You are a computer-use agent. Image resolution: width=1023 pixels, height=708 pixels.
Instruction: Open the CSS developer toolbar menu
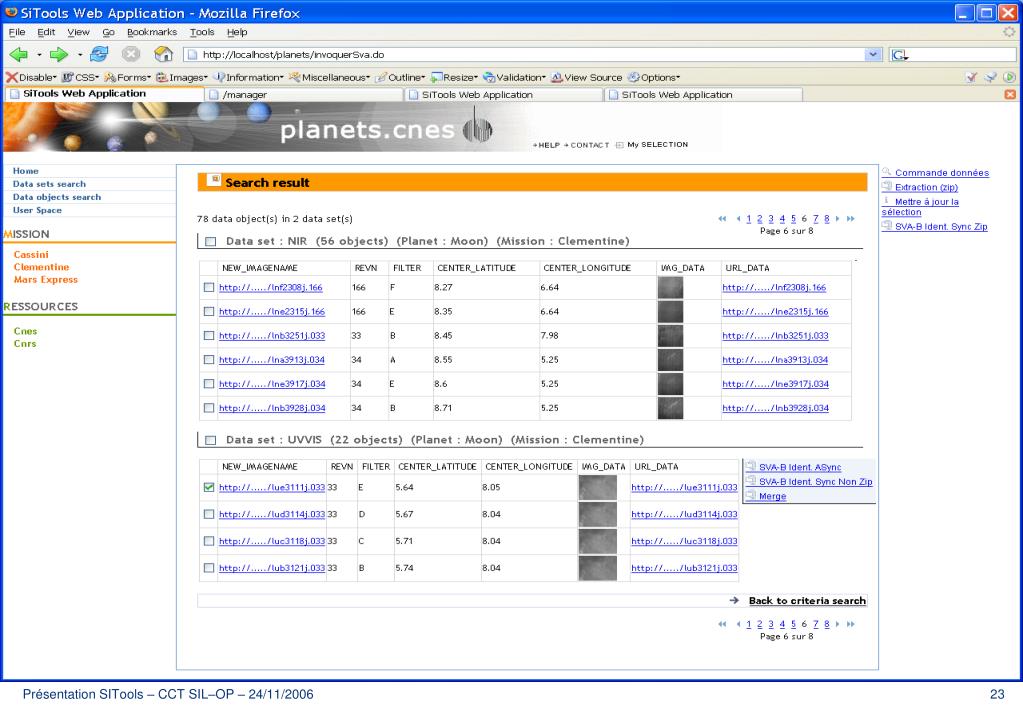coord(80,77)
